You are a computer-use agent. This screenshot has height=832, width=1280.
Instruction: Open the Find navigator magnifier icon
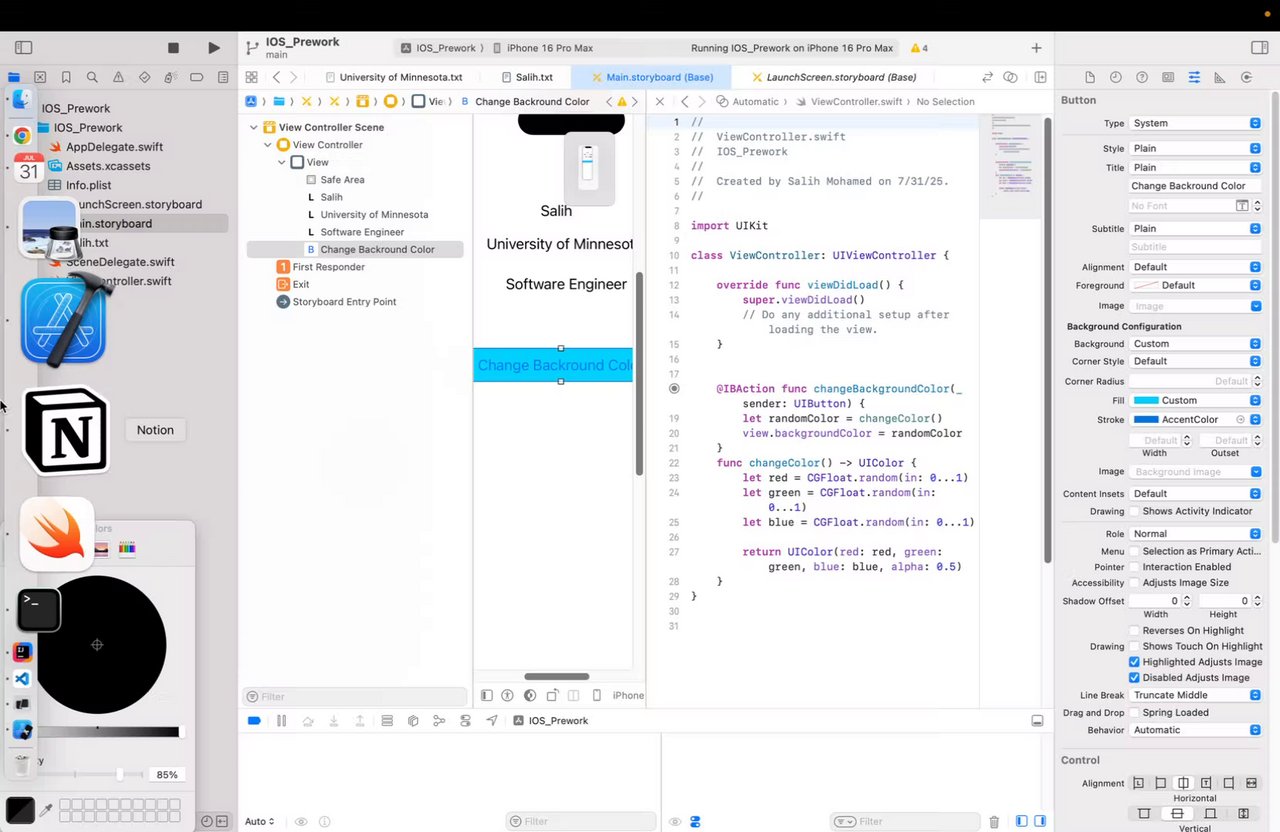tap(92, 77)
